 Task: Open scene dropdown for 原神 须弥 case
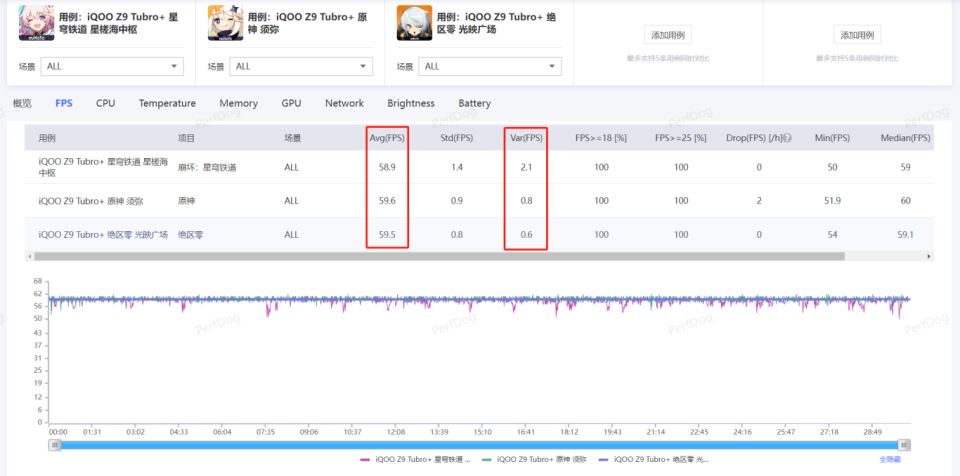pos(301,66)
